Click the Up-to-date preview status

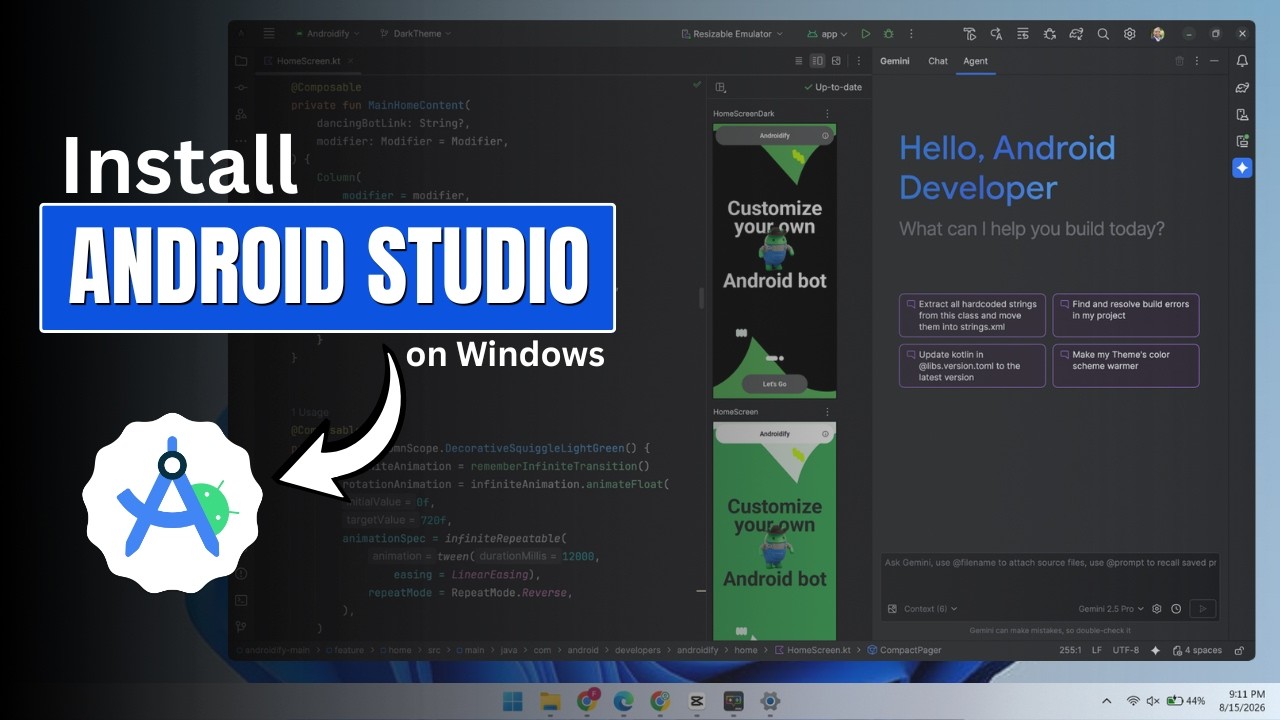pos(833,87)
